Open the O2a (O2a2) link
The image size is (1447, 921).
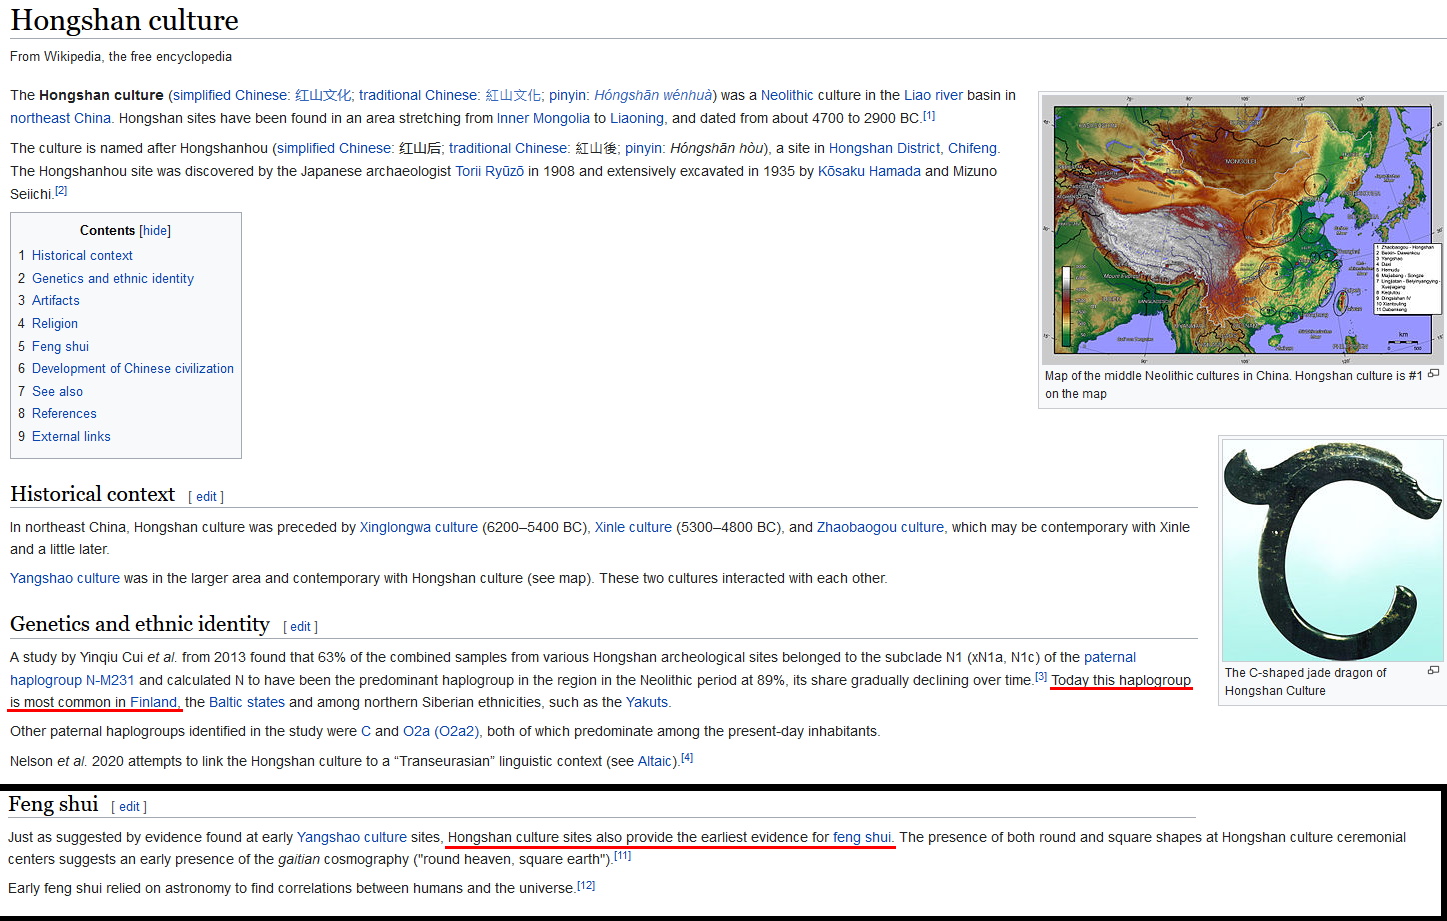(x=441, y=732)
